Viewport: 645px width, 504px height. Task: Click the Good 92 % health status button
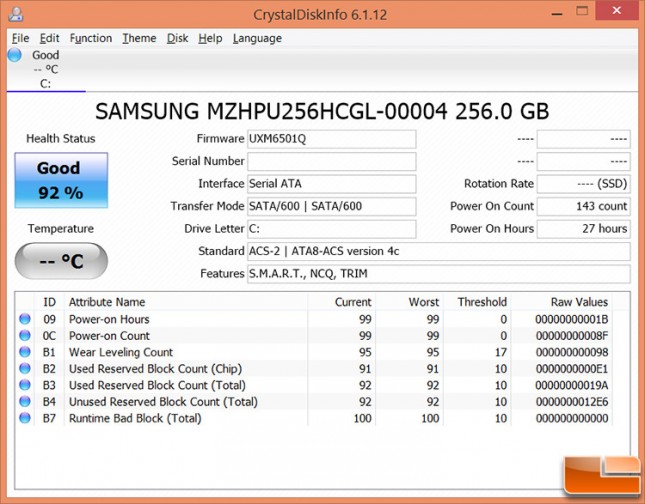61,180
